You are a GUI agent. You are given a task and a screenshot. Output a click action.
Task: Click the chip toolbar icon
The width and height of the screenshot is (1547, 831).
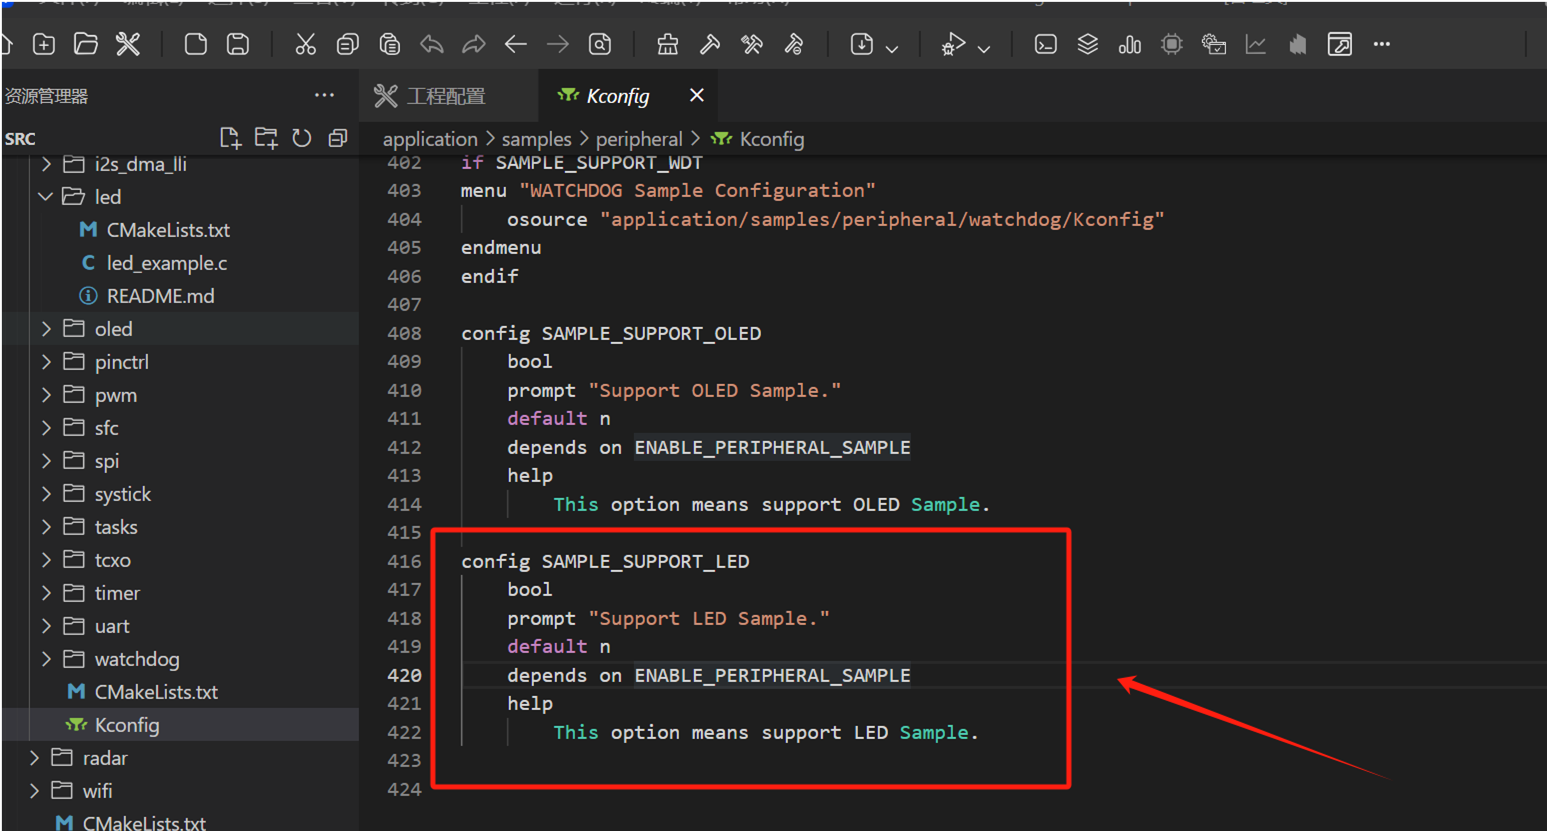(x=1172, y=44)
